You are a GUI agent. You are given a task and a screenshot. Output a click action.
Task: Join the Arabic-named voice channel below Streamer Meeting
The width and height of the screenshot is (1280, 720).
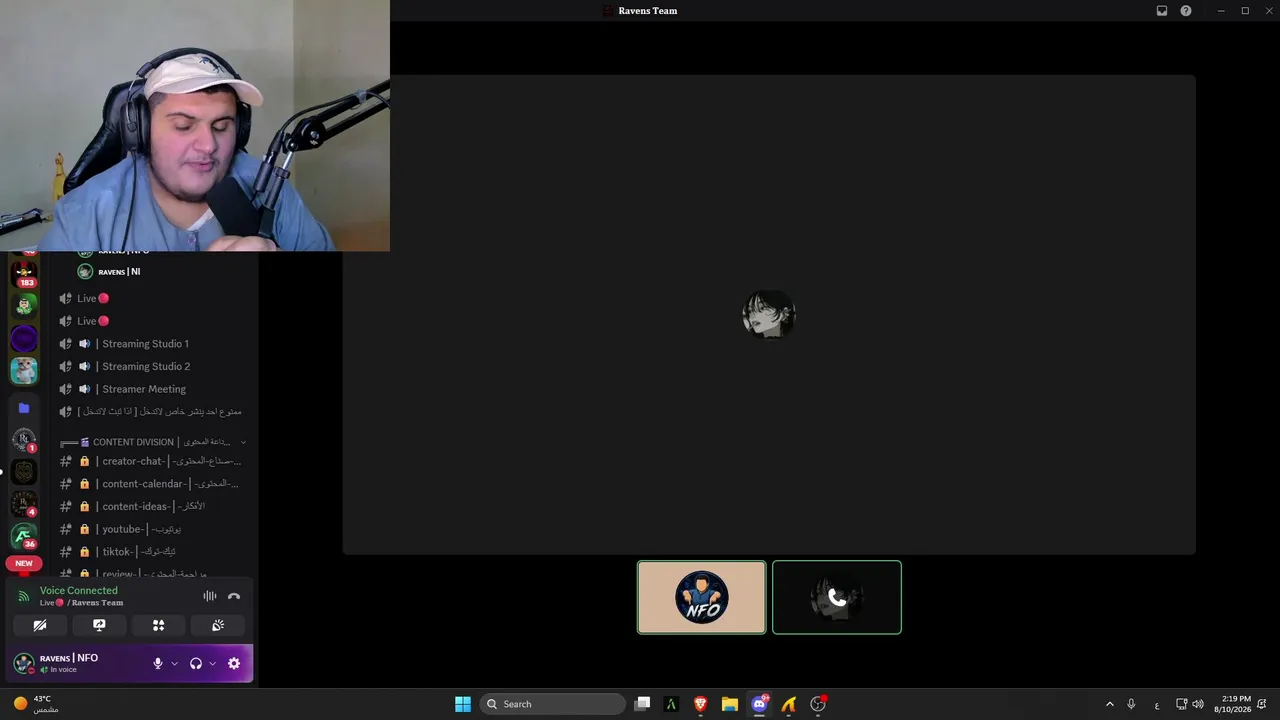154,411
